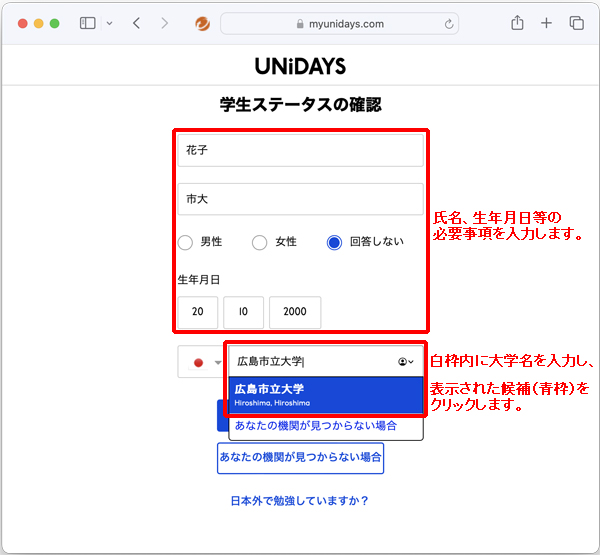Click the birth year field showing 2000

[295, 312]
